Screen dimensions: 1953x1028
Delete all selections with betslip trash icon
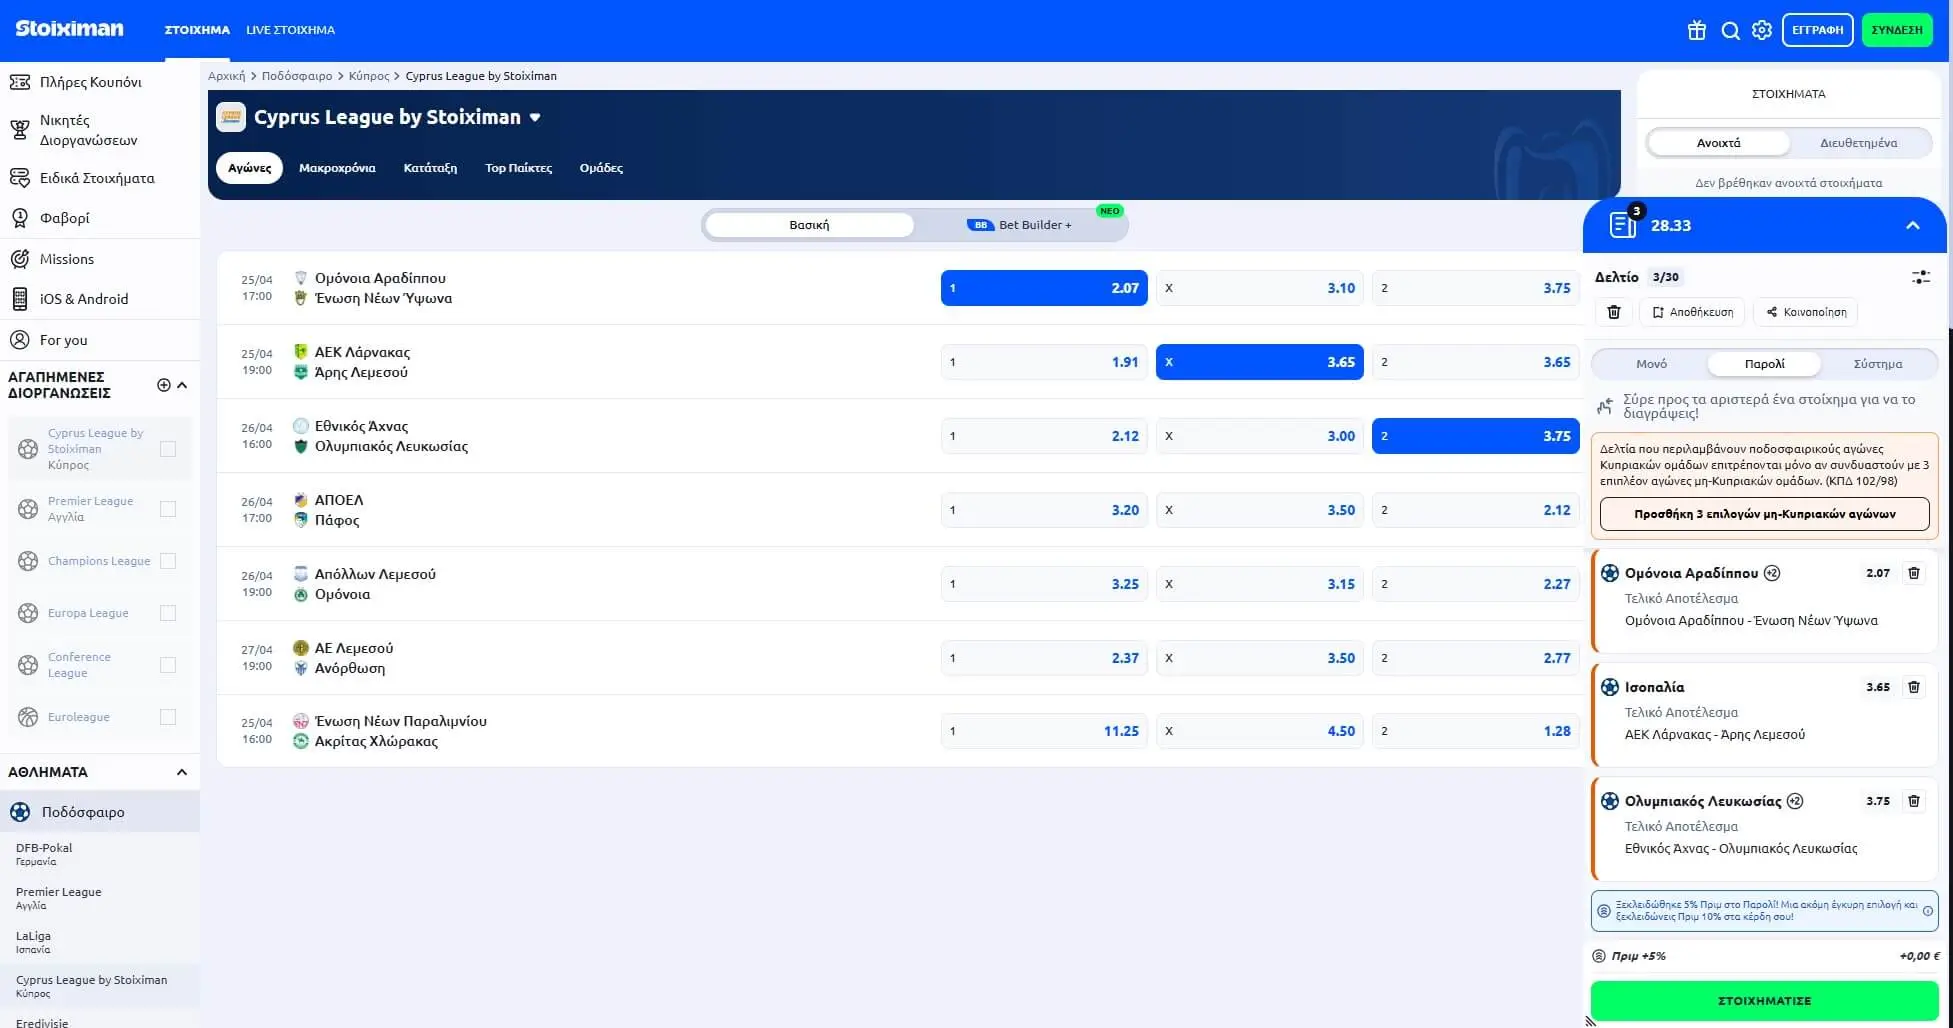(1614, 312)
